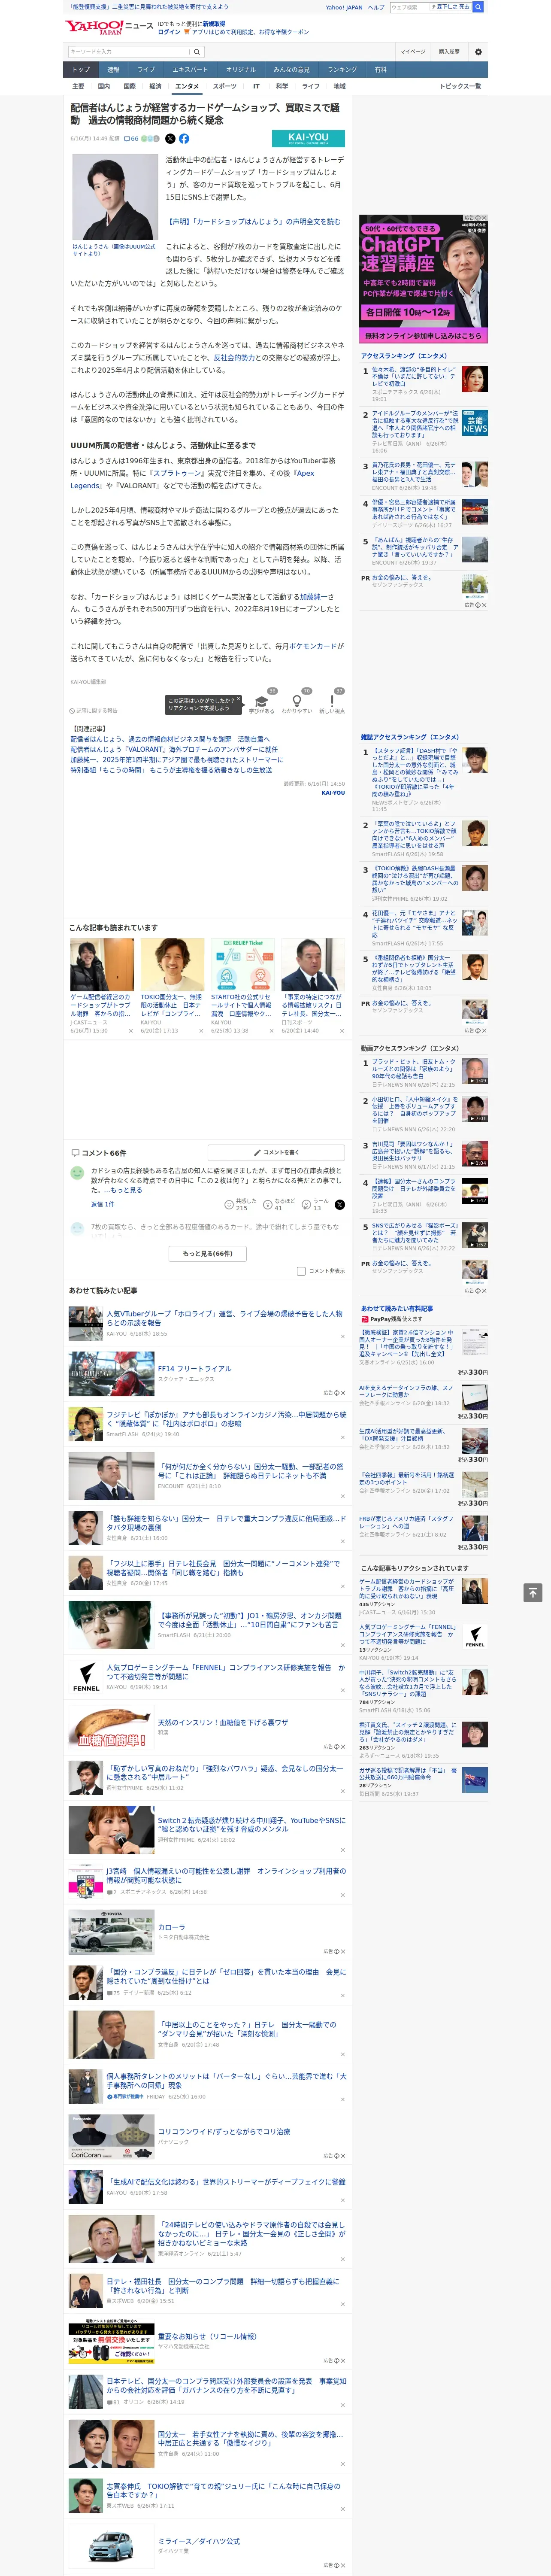Open the ChatGPT速習講座 ad banner

click(x=423, y=279)
